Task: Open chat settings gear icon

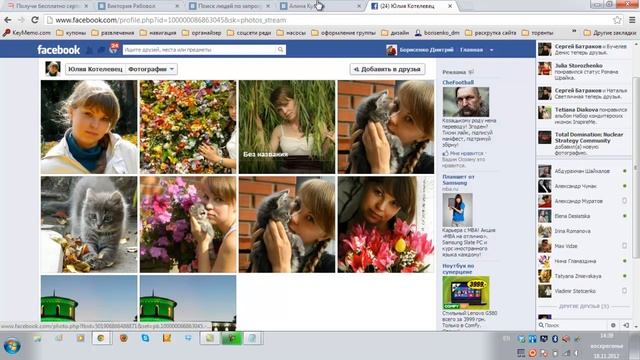Action: click(613, 325)
